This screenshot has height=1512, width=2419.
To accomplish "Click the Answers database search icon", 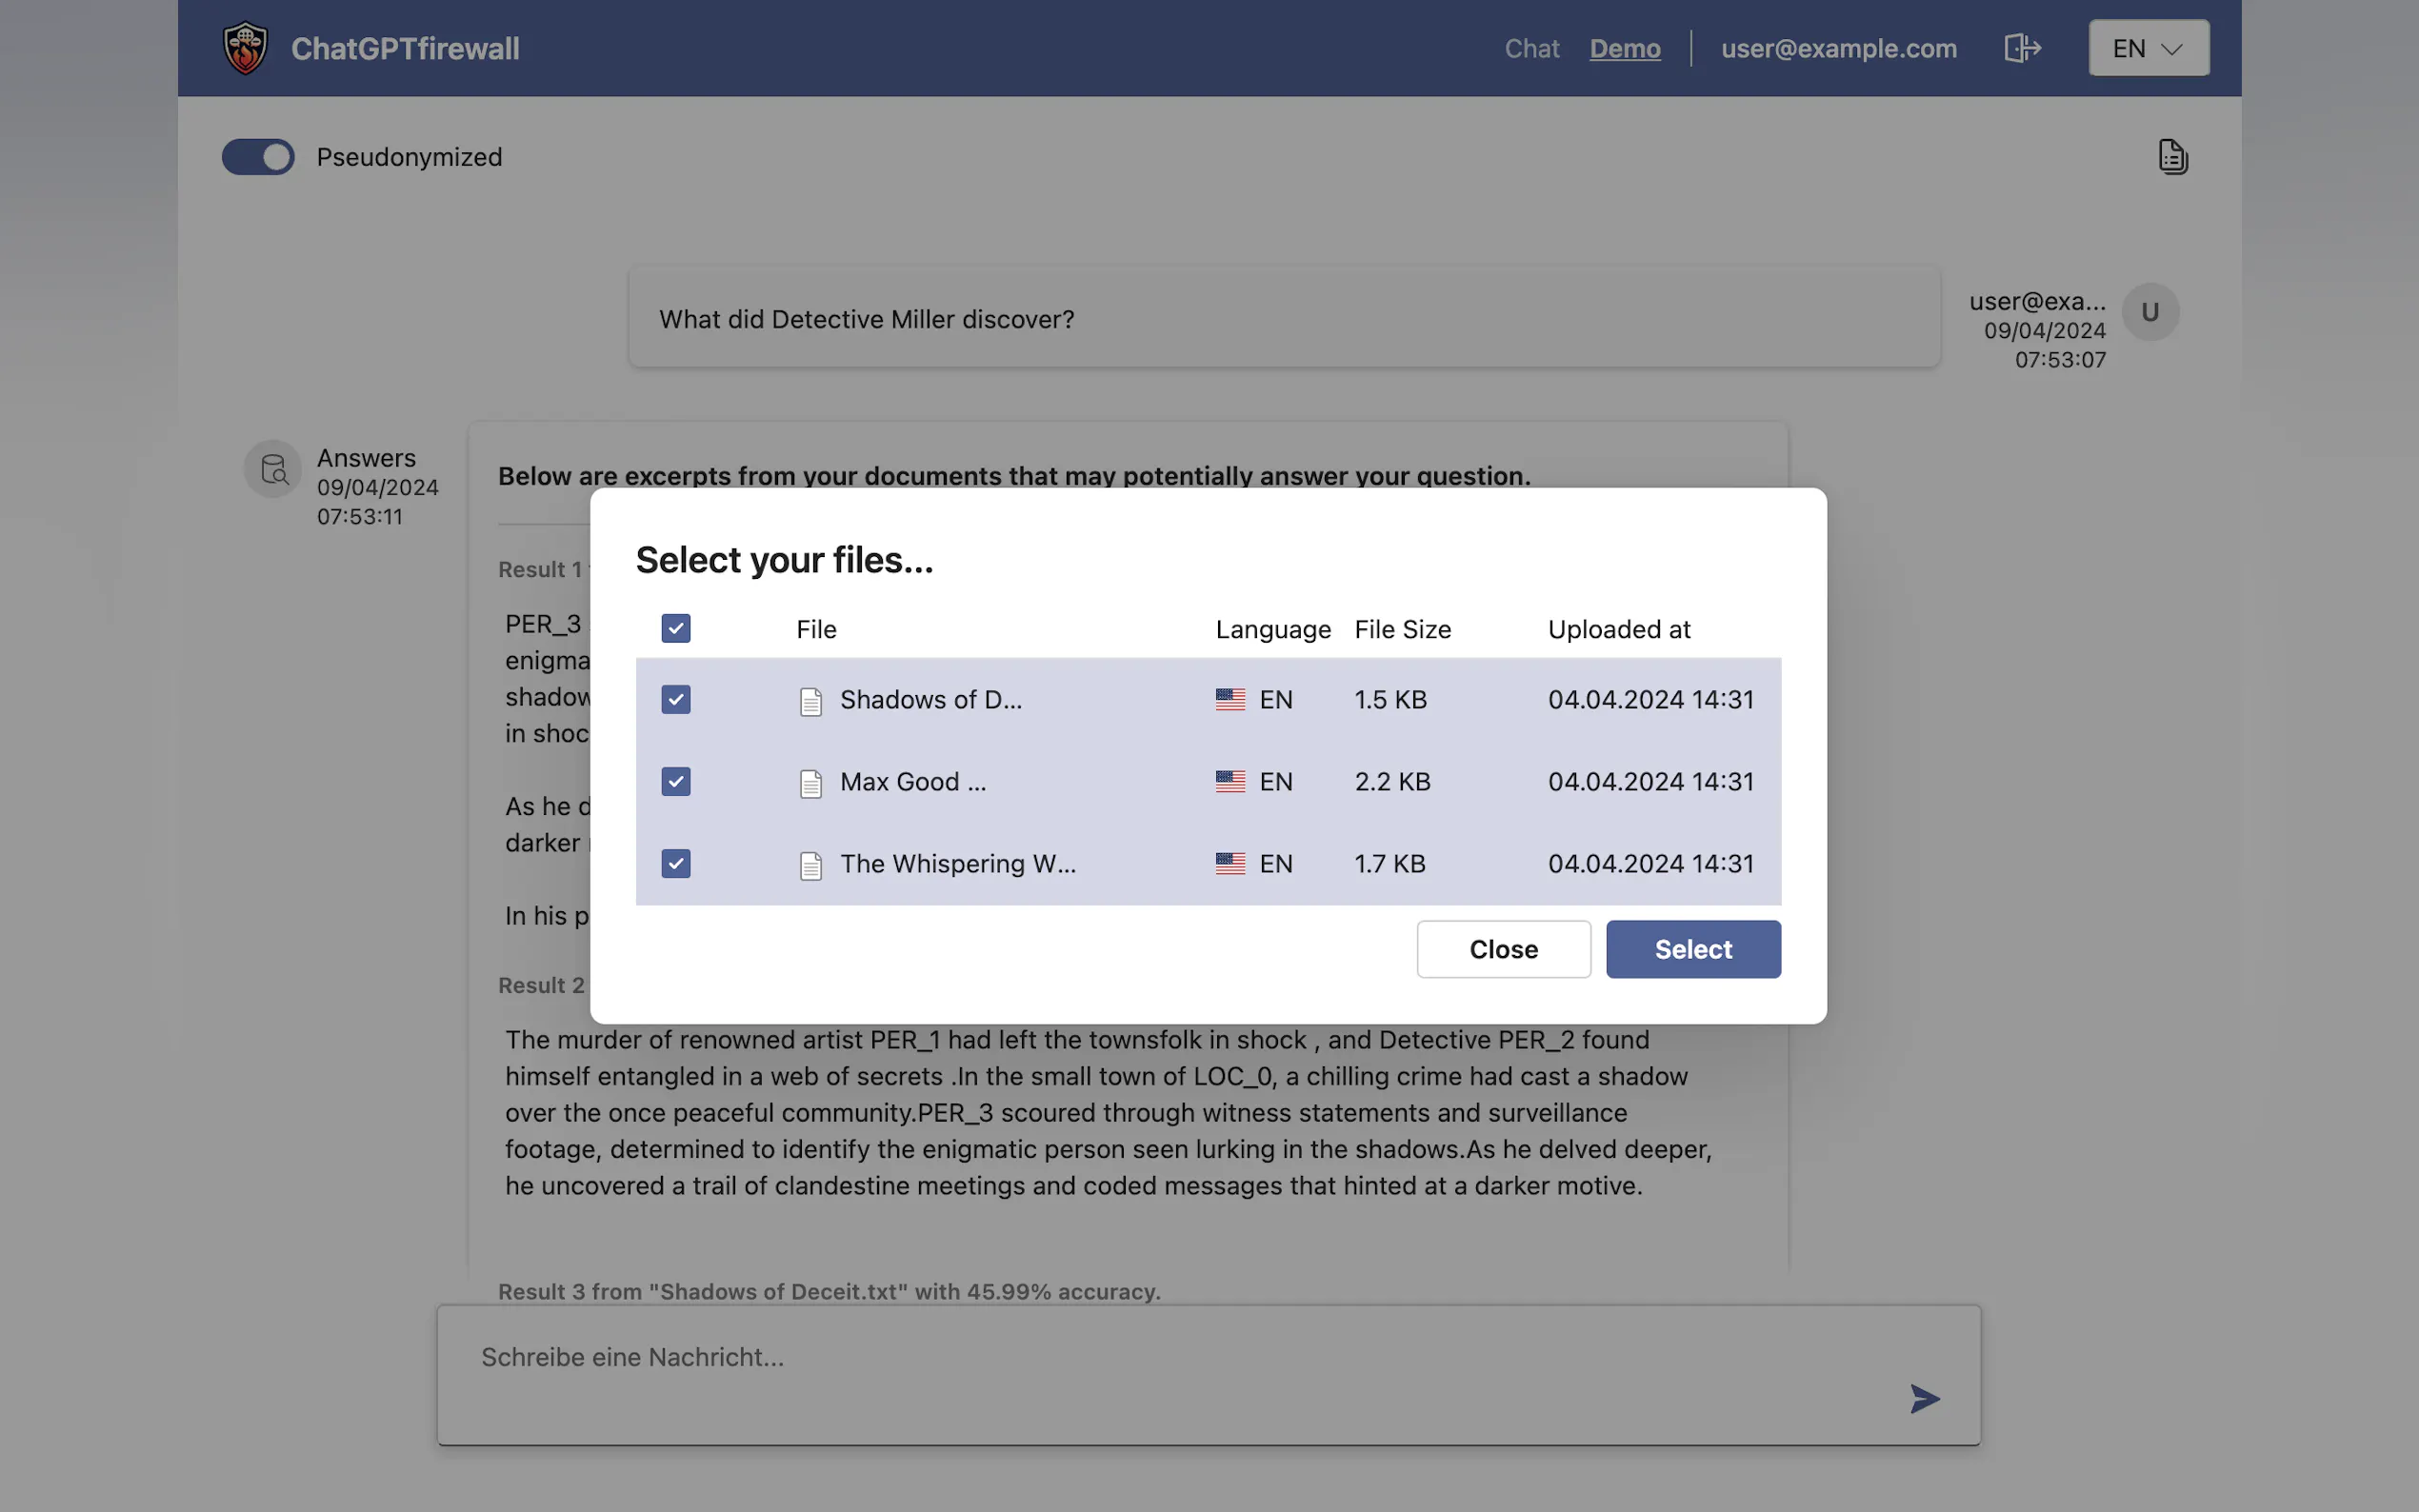I will [273, 469].
